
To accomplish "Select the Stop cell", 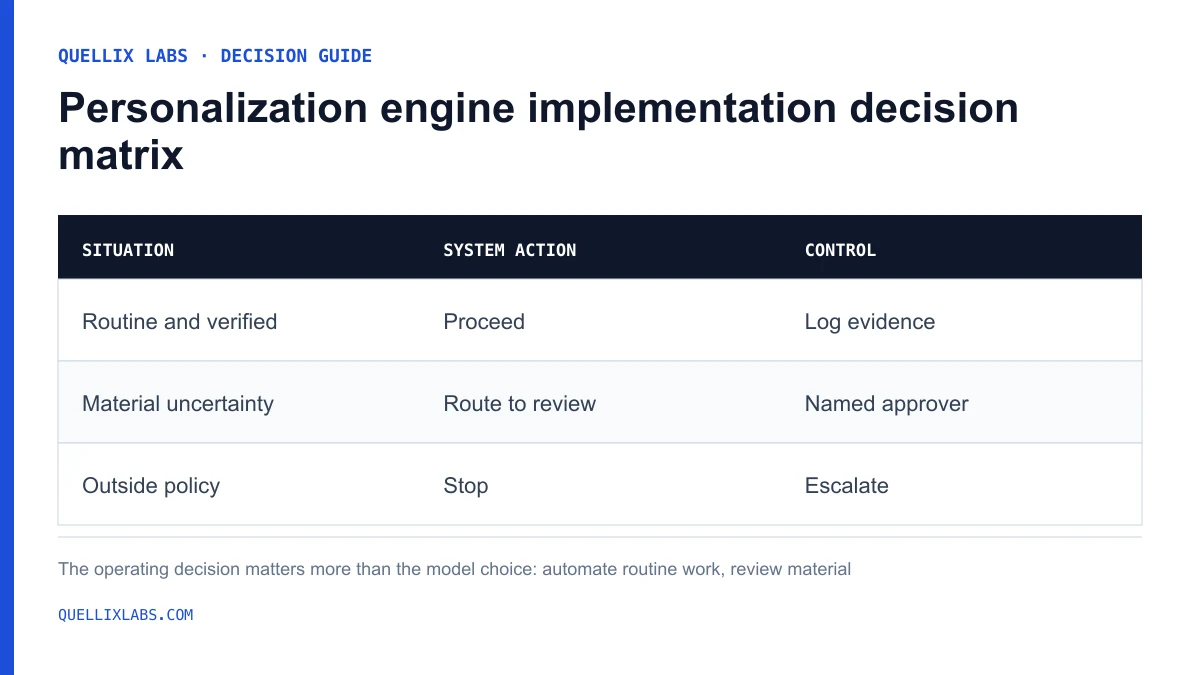I will (466, 486).
